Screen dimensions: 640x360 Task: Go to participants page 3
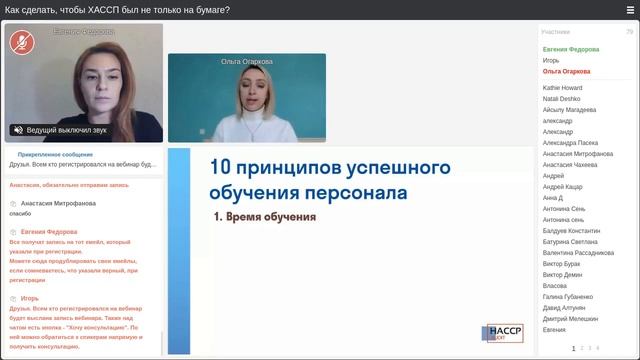click(x=590, y=348)
